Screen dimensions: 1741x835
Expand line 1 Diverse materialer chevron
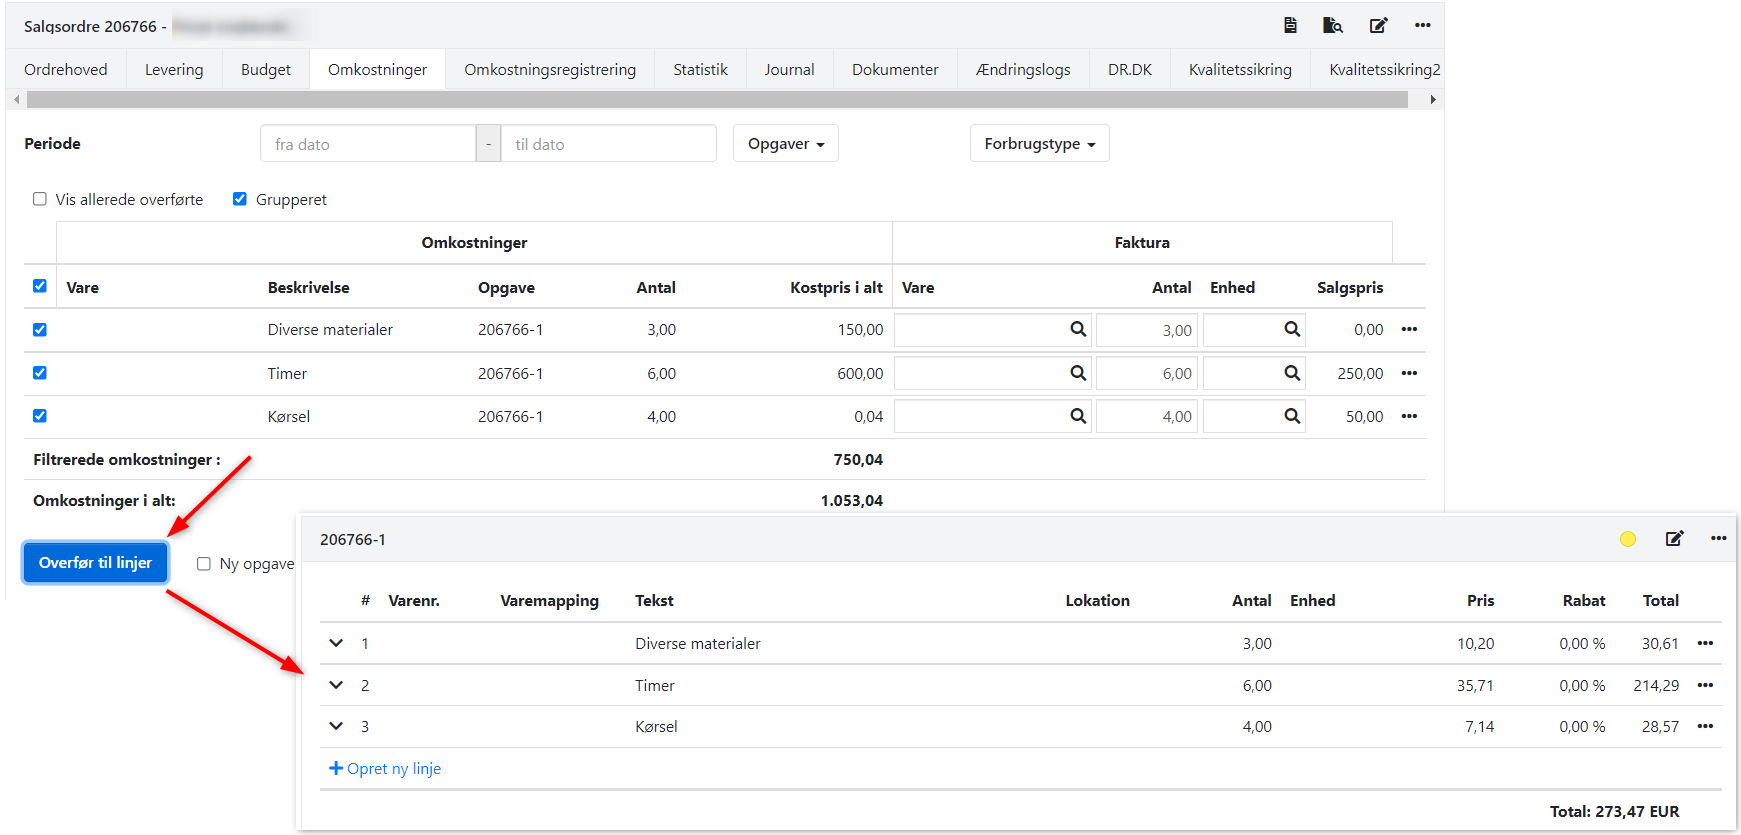(336, 643)
